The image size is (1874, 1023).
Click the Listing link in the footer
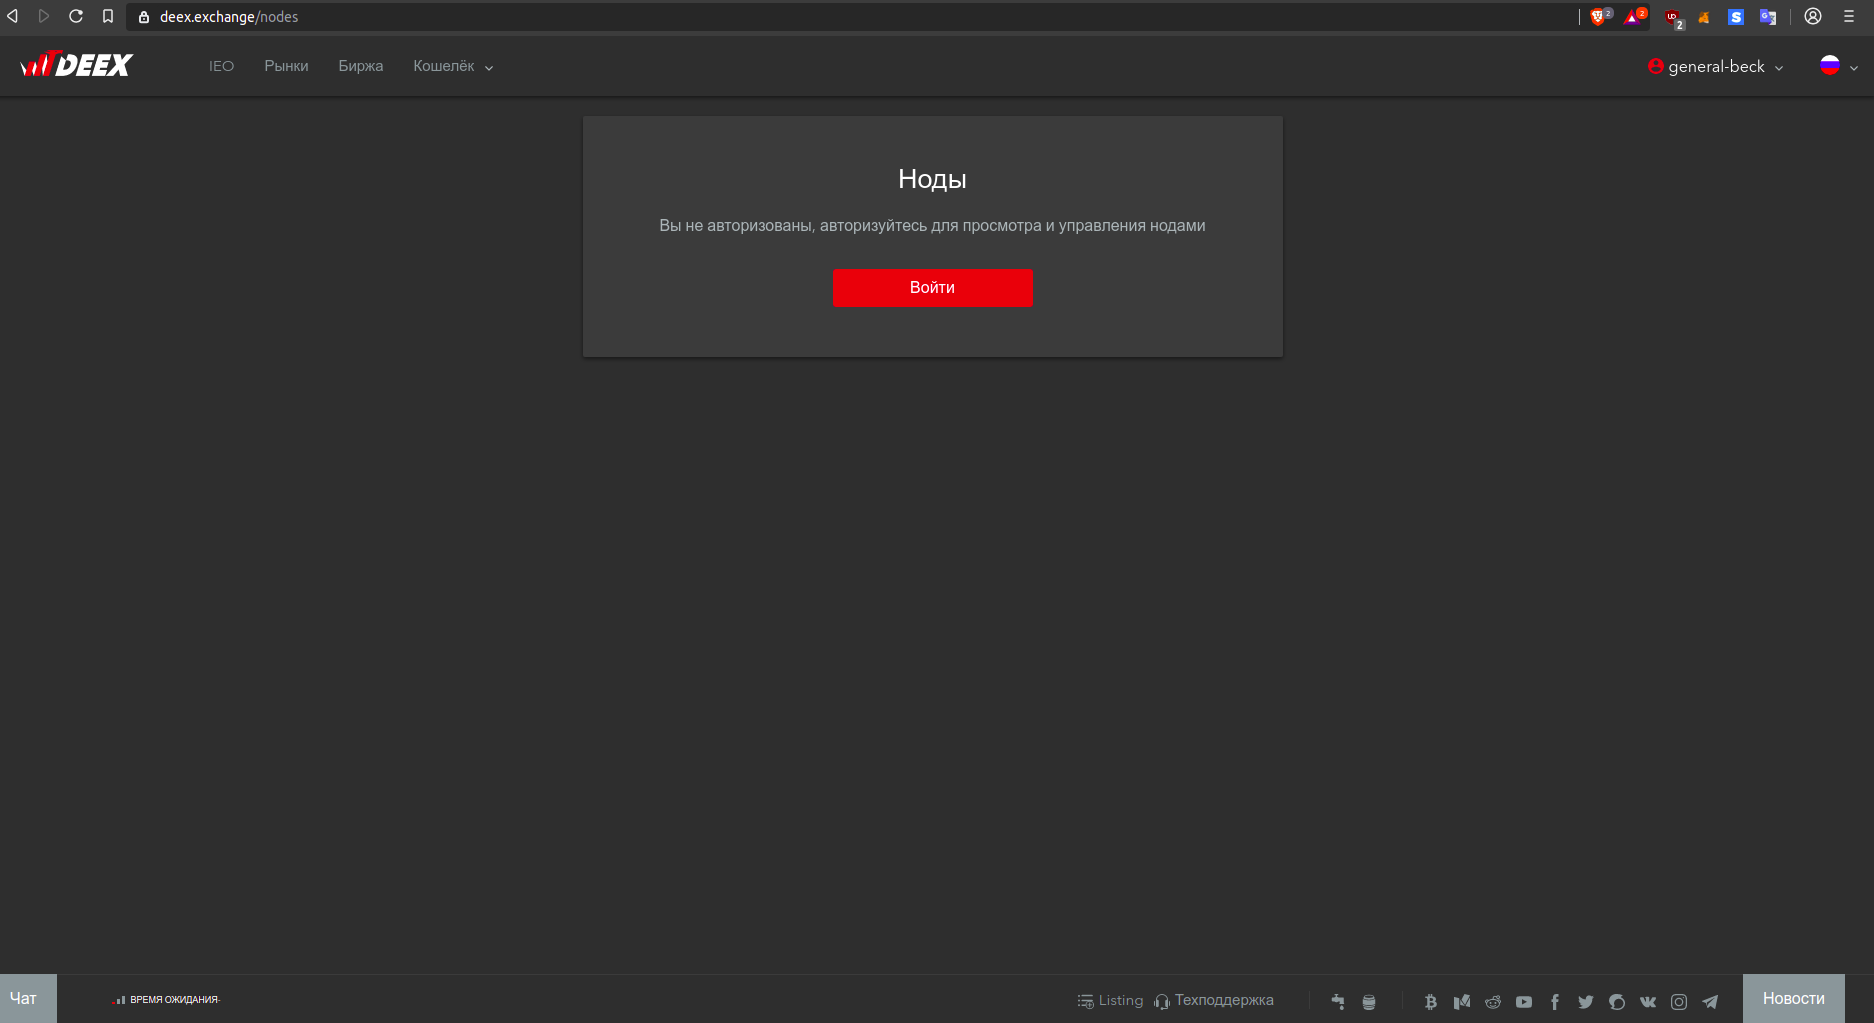(1110, 1001)
